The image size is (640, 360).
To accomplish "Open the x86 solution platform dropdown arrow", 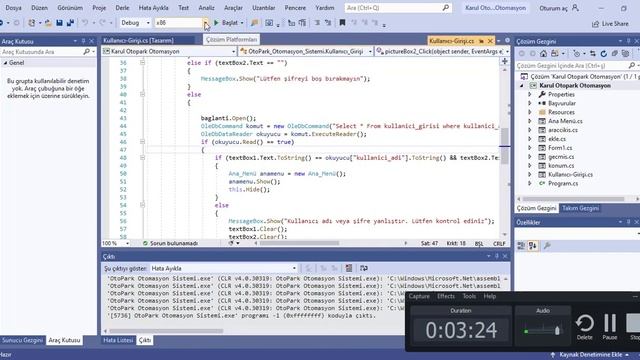I will click(206, 23).
